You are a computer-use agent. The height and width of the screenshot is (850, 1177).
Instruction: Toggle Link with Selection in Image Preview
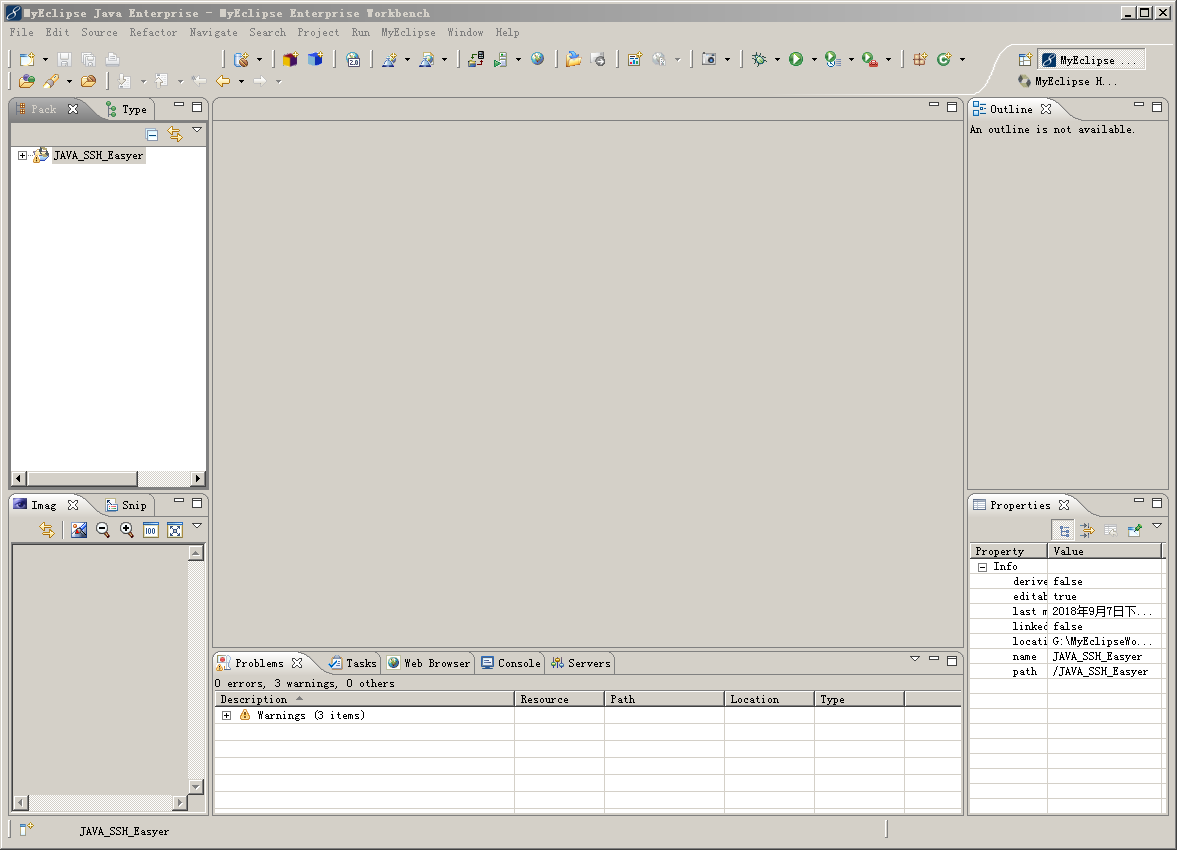pyautogui.click(x=46, y=530)
